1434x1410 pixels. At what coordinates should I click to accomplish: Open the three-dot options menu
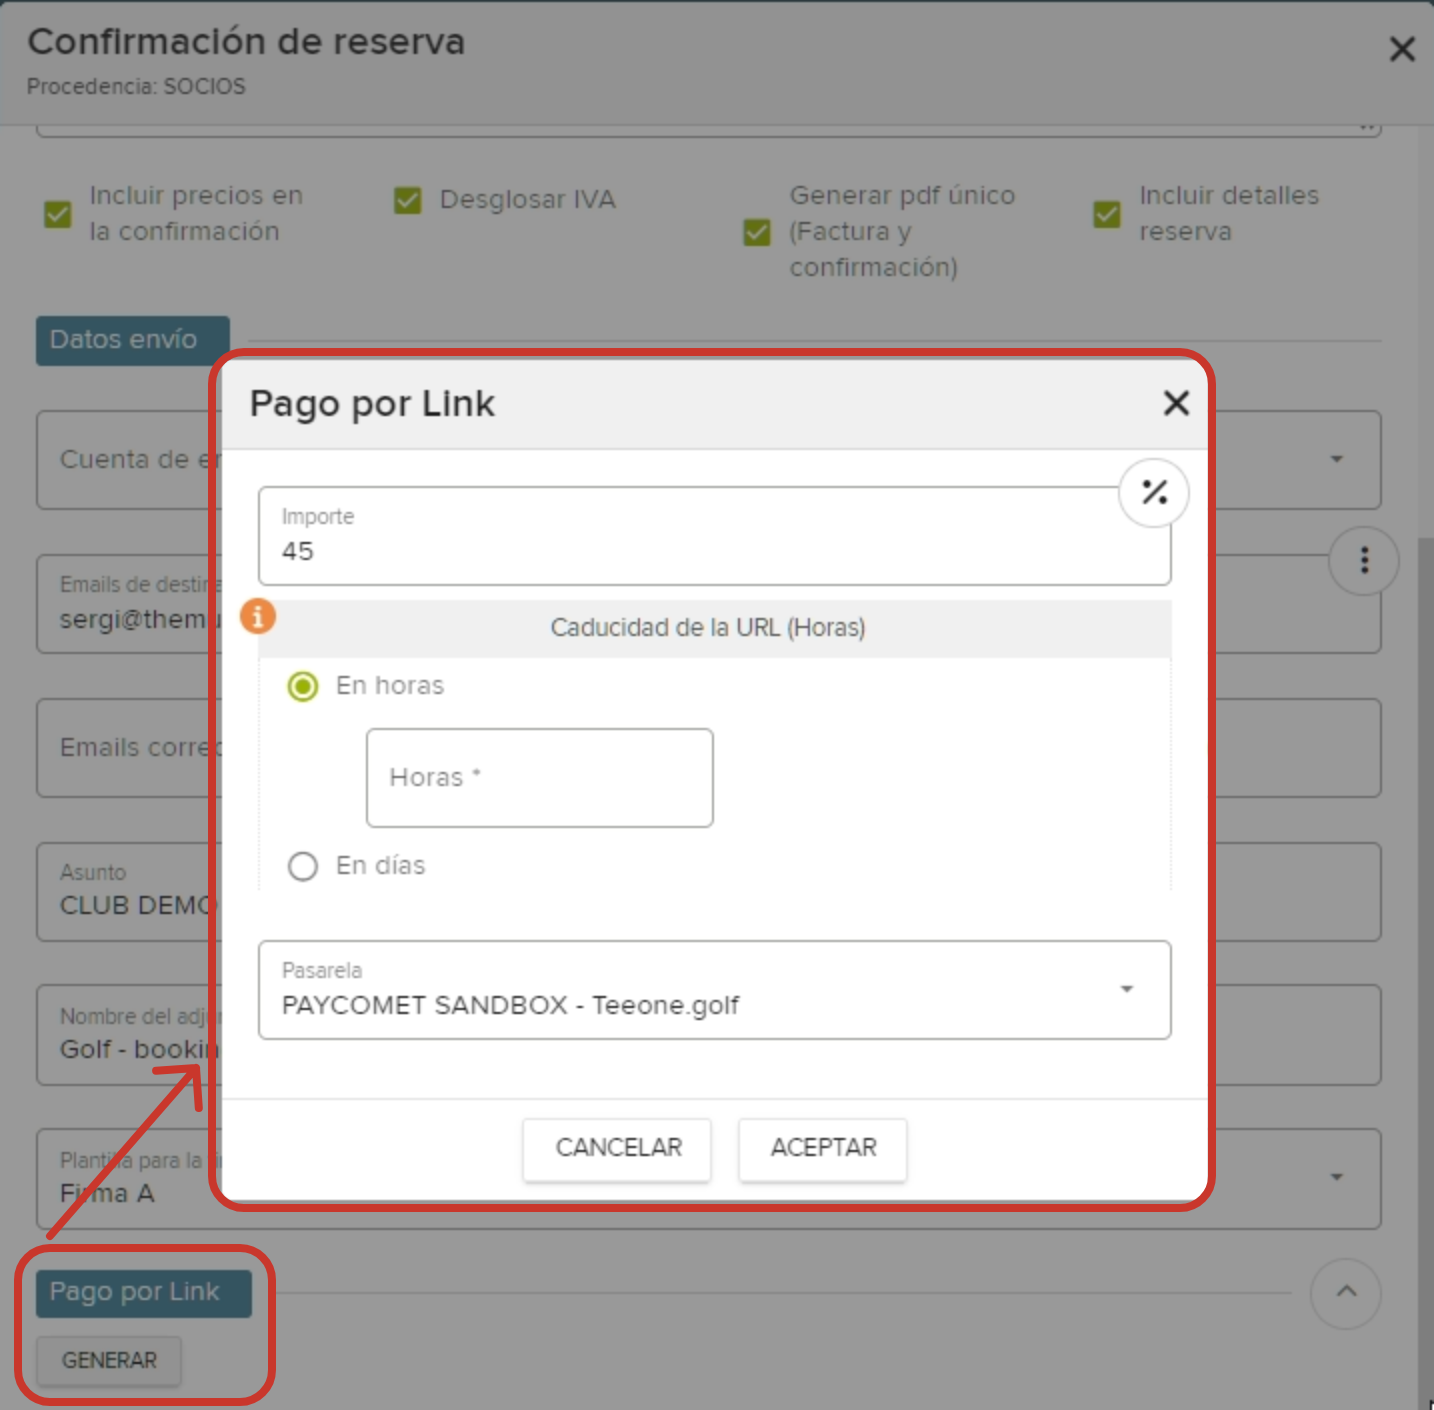point(1363,560)
